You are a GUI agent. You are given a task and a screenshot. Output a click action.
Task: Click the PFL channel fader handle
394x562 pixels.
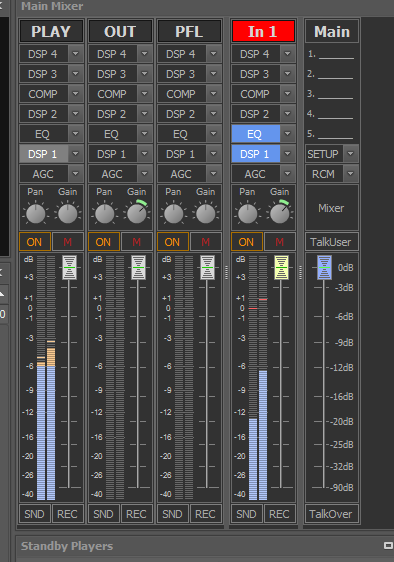click(208, 268)
